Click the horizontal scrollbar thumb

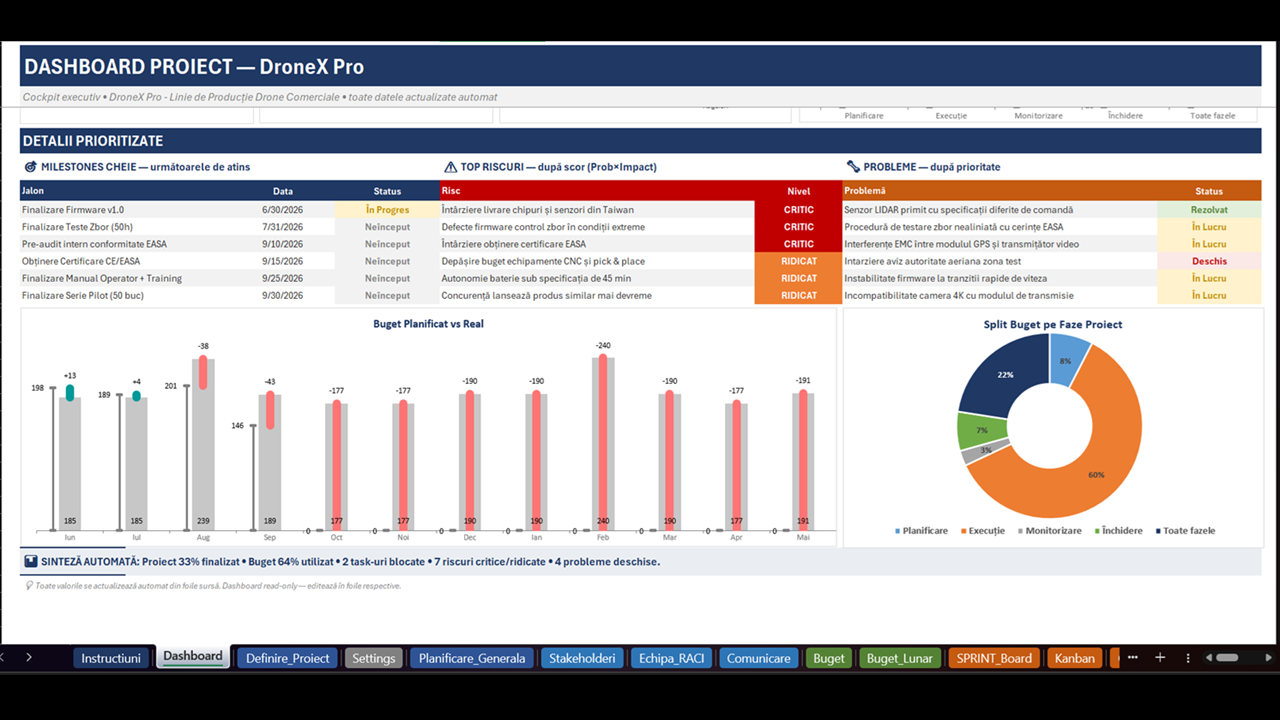1227,658
